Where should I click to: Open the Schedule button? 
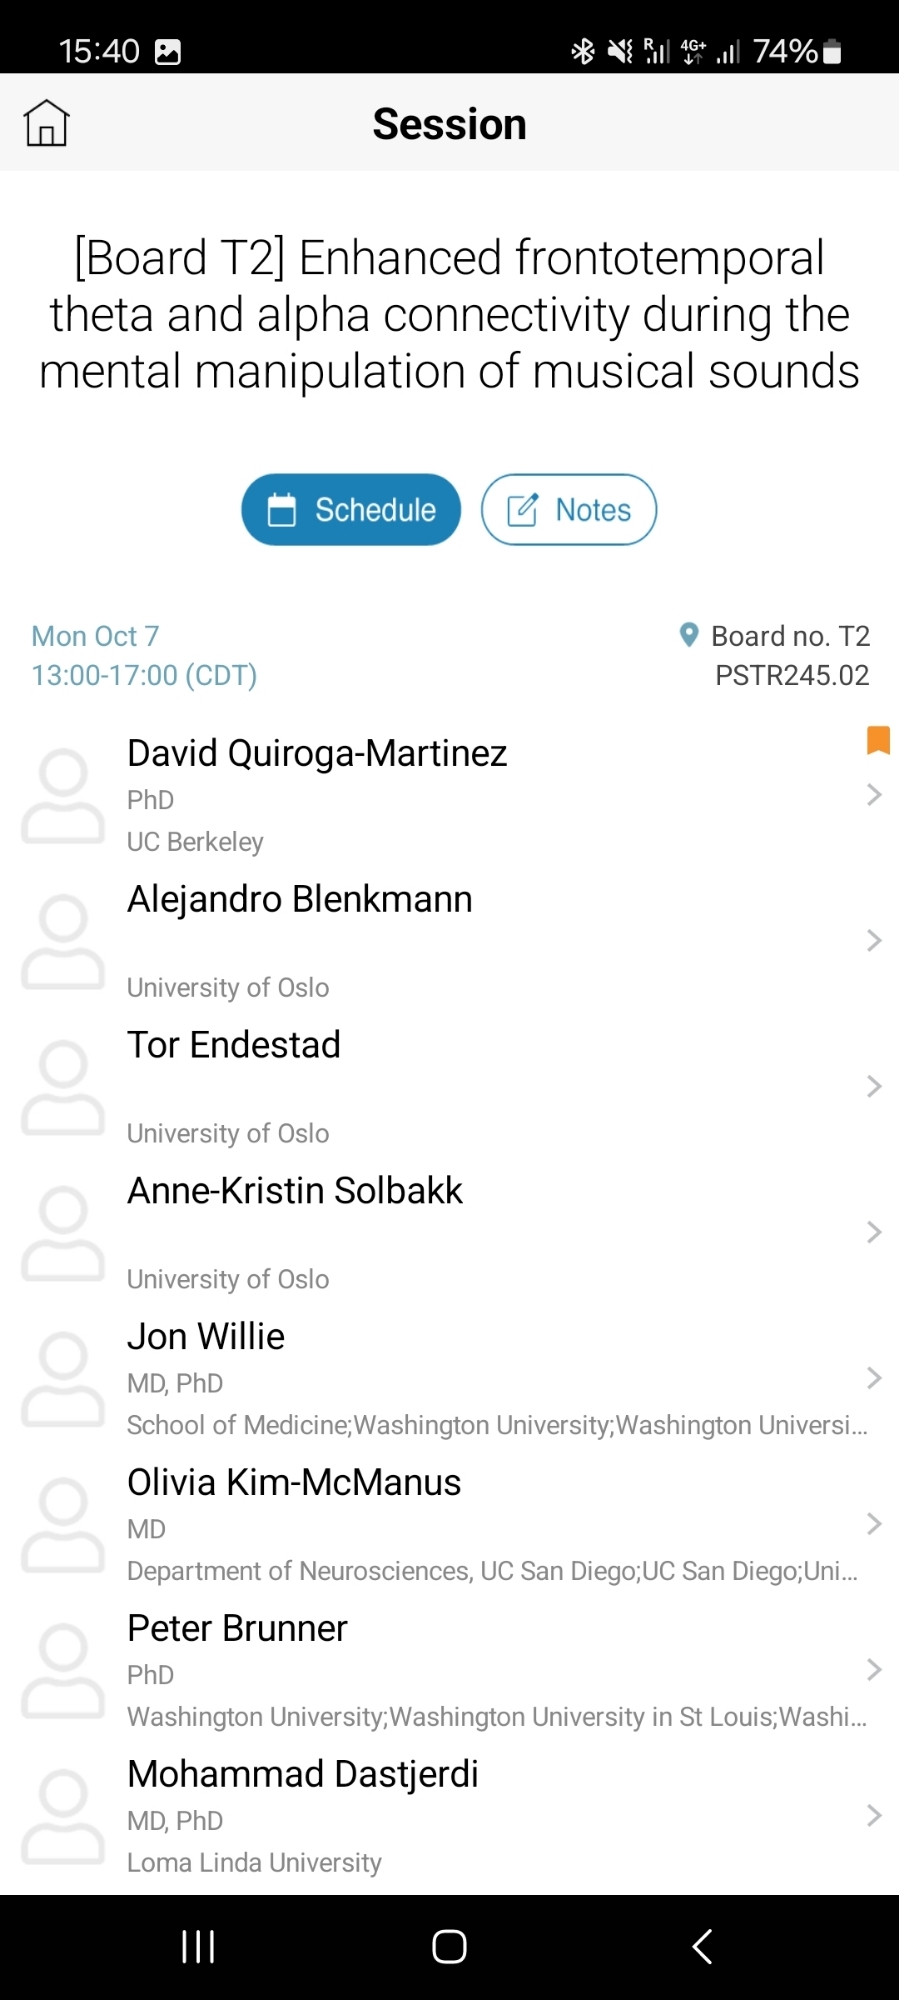[351, 510]
